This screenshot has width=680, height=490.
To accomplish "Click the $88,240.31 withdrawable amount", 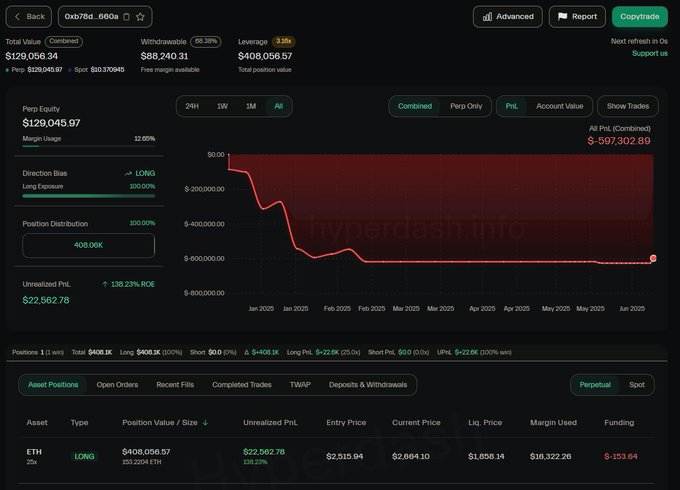I will 164,56.
